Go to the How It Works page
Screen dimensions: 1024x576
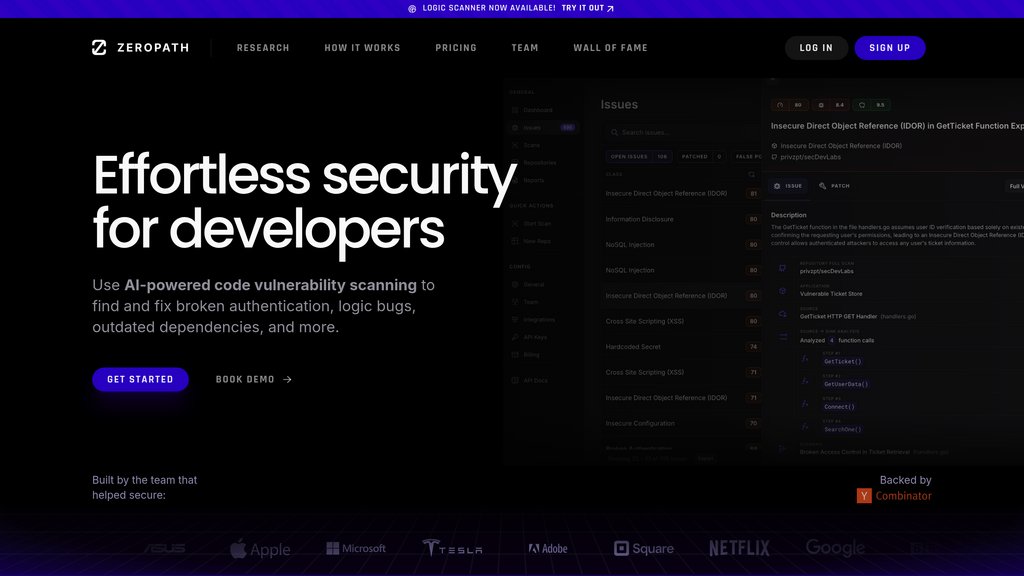[362, 48]
